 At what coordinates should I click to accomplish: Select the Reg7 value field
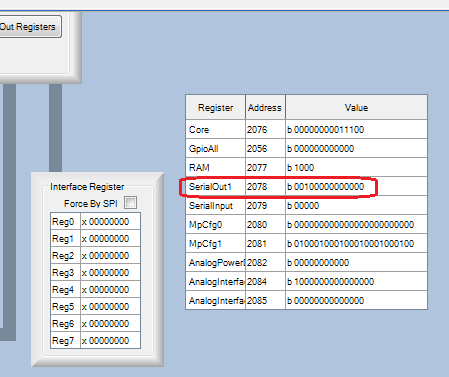[110, 341]
